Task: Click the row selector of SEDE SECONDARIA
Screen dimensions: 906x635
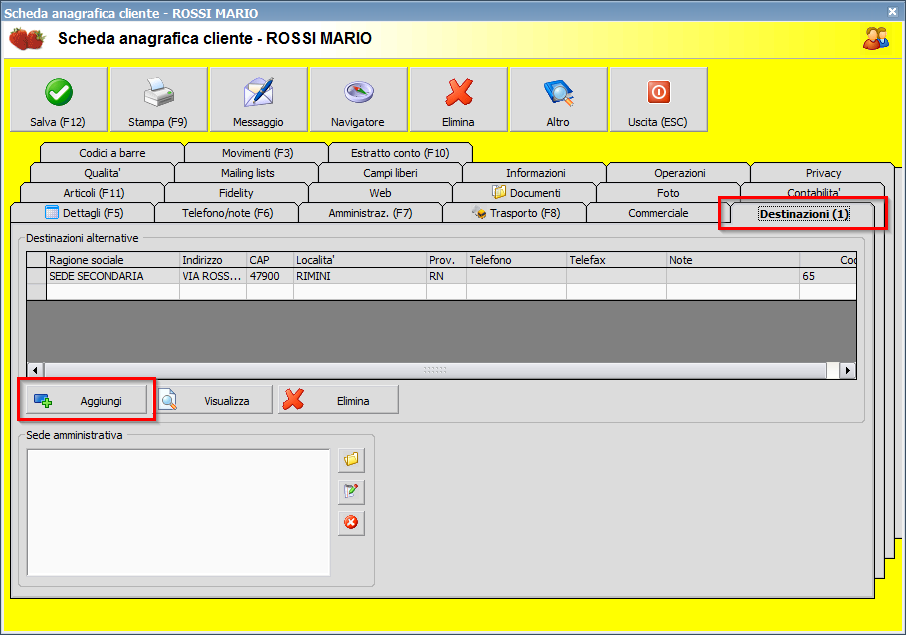Action: pos(36,276)
